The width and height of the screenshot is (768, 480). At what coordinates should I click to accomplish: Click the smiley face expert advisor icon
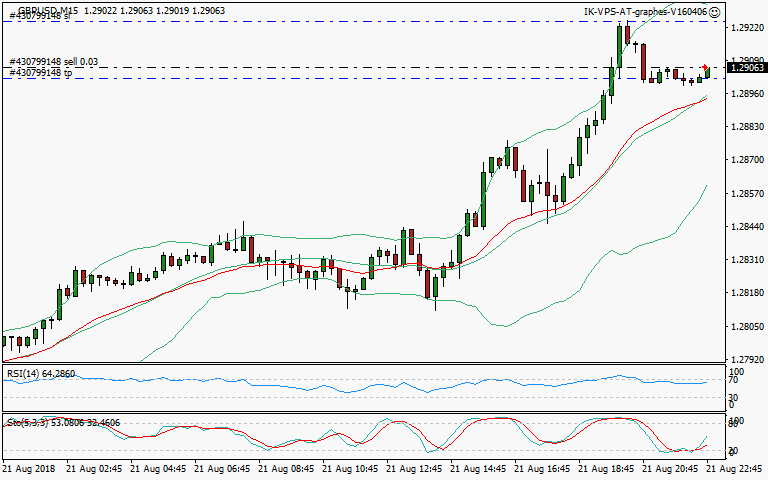[x=715, y=12]
